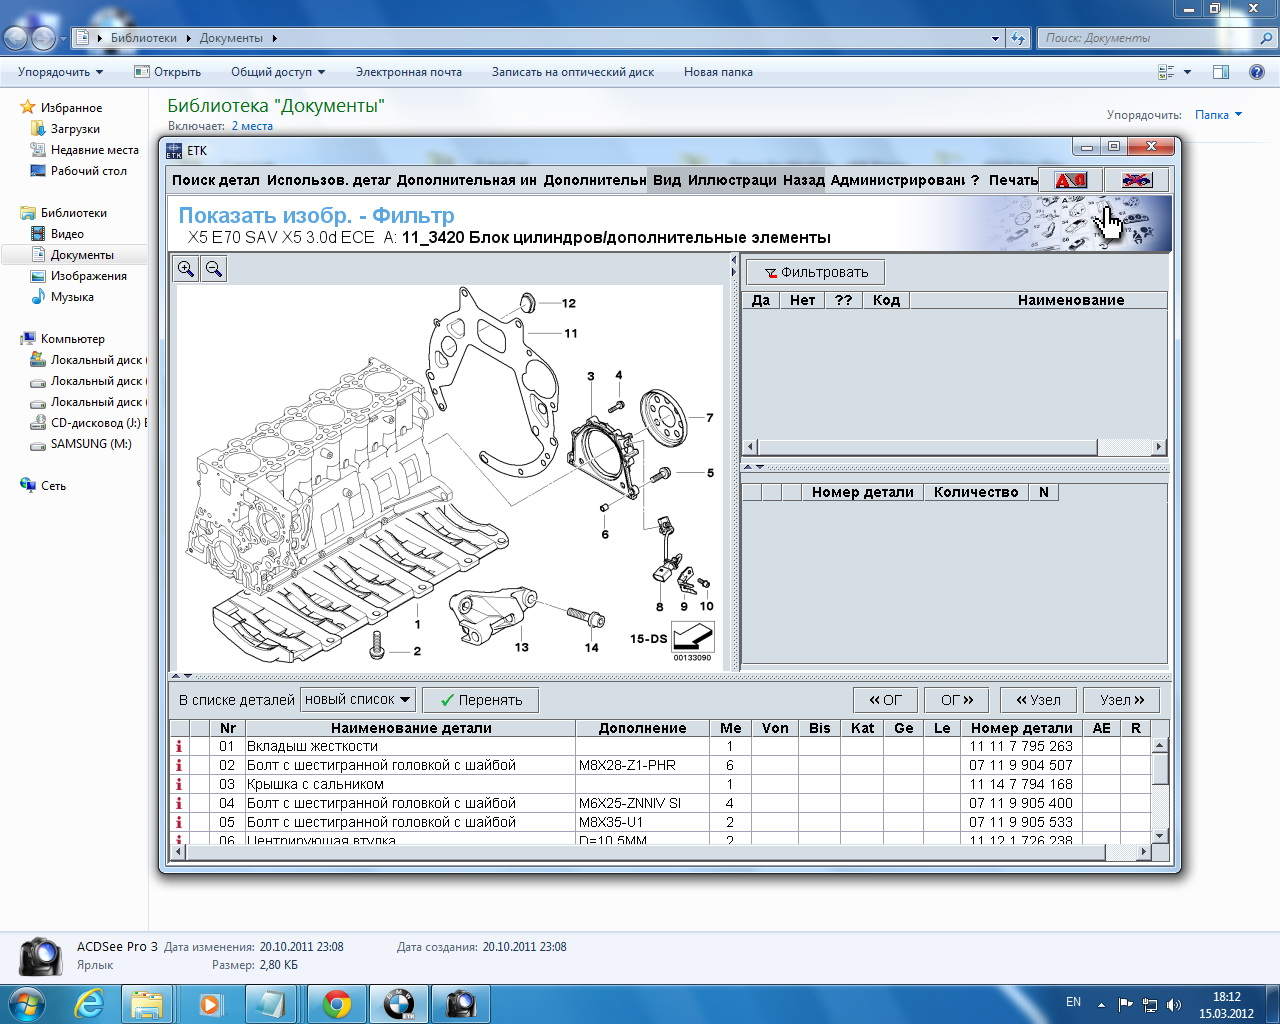Click the zoom in magnifier icon
The image size is (1280, 1024).
[x=186, y=268]
